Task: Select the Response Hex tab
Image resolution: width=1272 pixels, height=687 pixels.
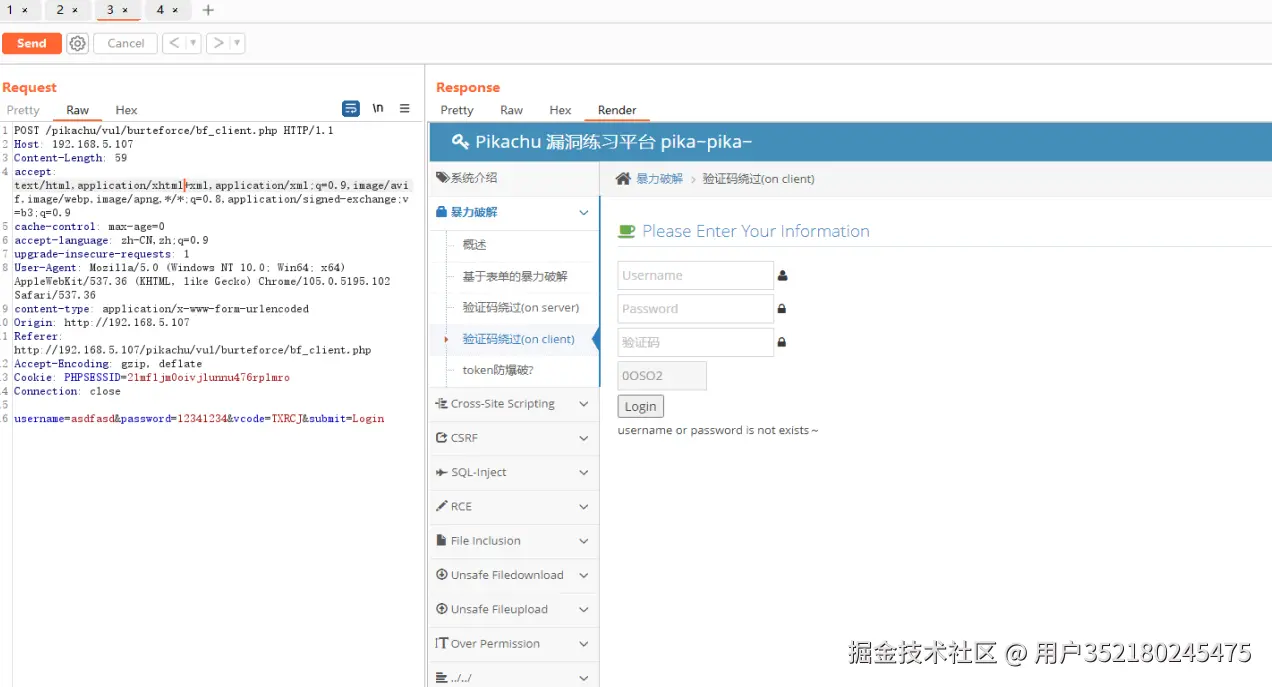Action: (x=561, y=110)
